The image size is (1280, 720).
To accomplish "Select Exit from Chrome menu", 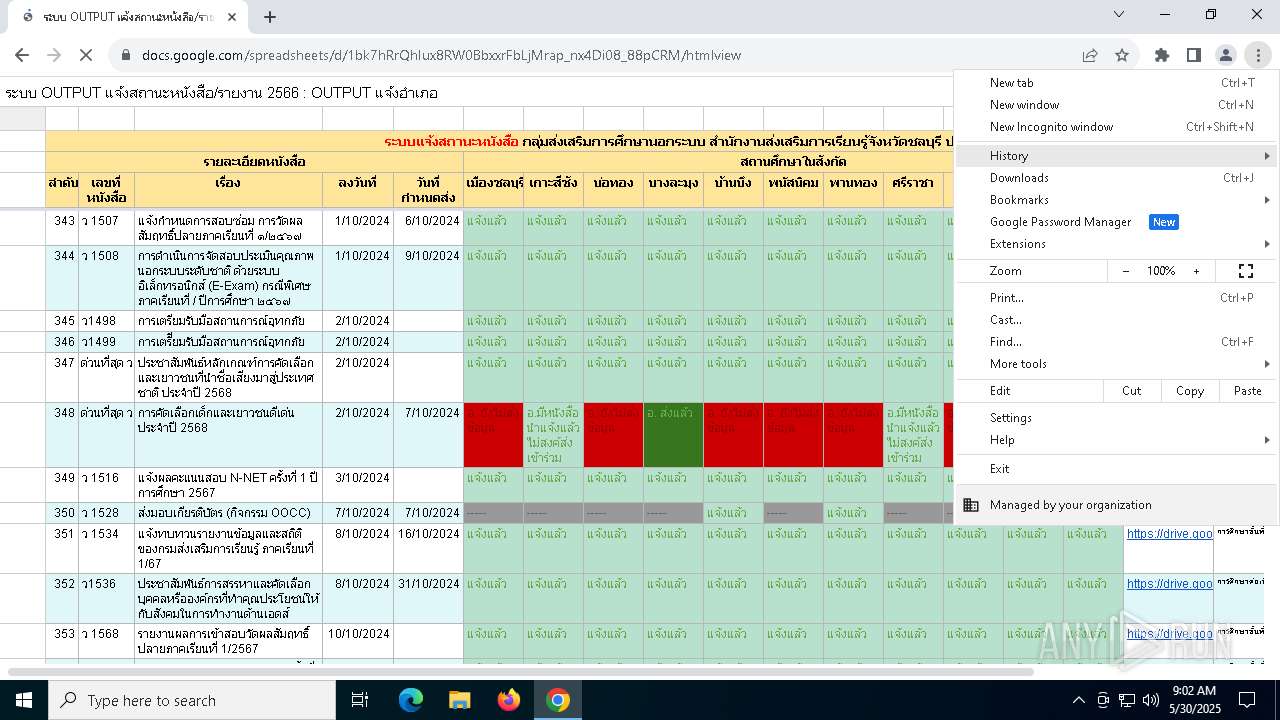I will pos(1115,469).
